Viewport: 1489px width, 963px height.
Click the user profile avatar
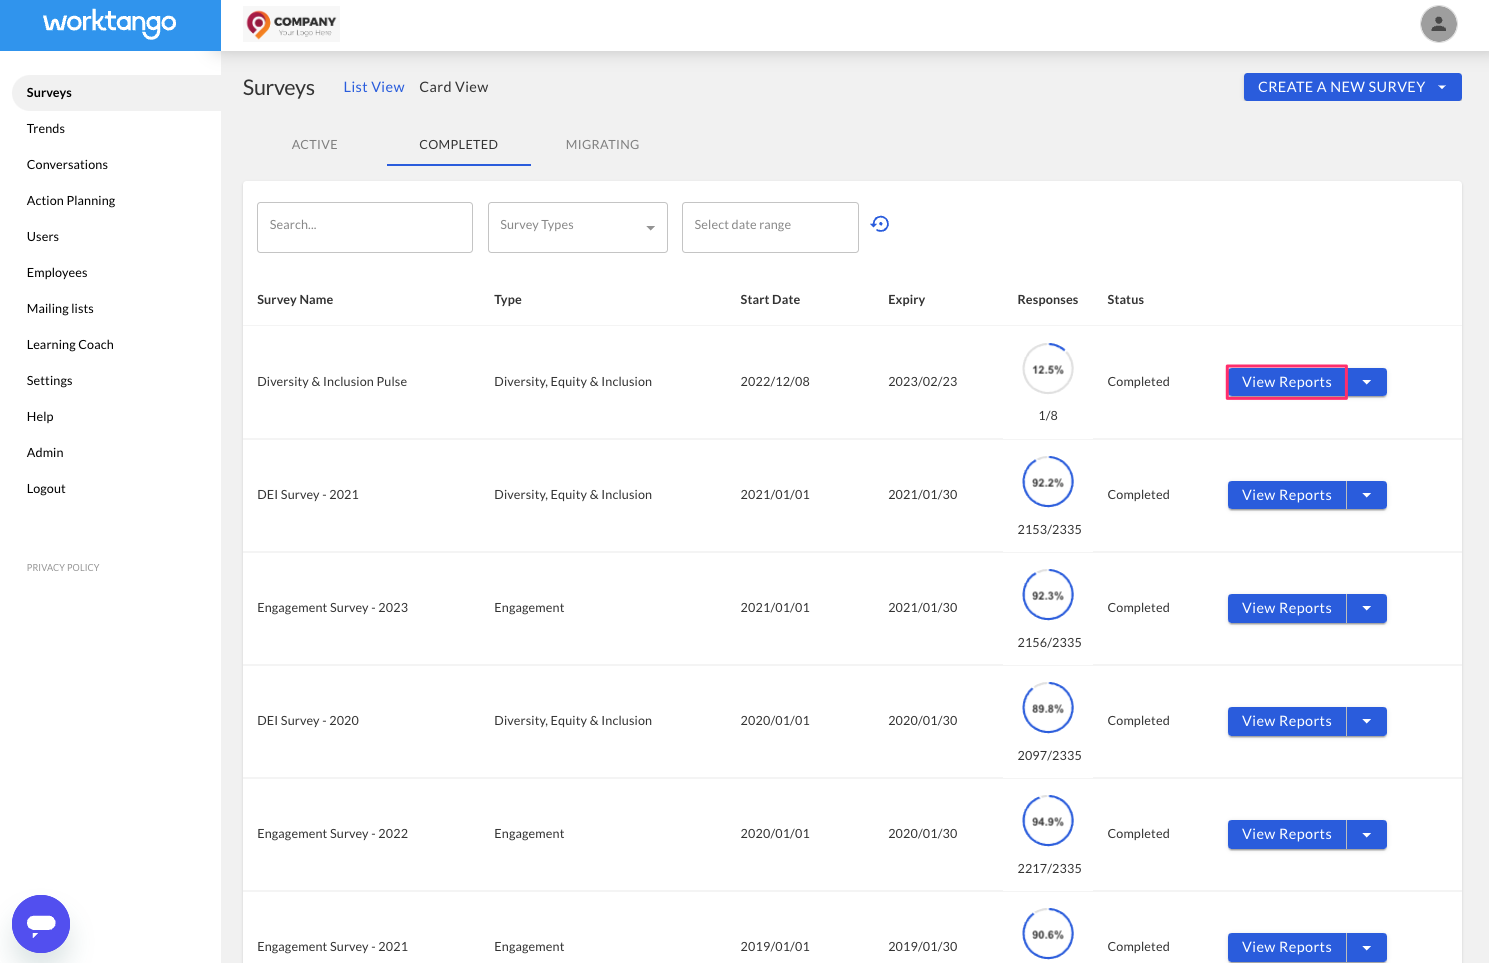1438,24
